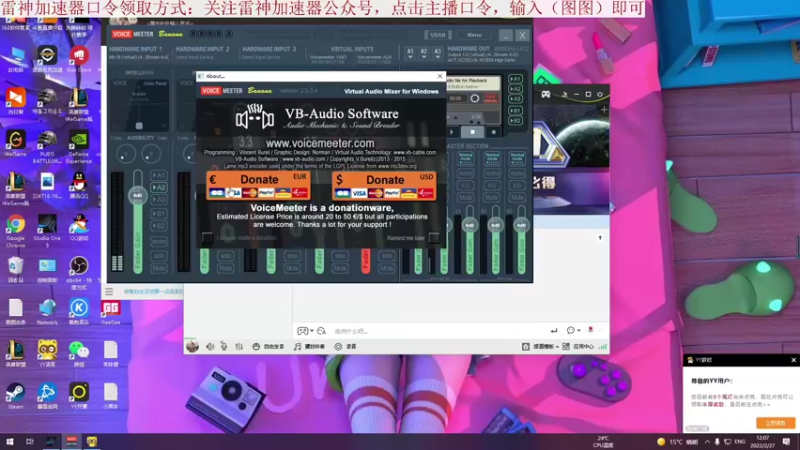Expand the A2 hardware output dropdown

(x=423, y=53)
